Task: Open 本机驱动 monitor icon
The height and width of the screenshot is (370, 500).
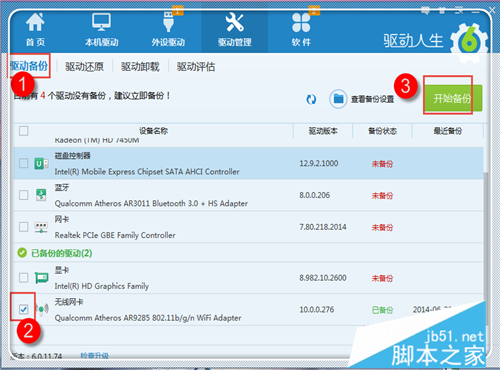Action: coord(101,22)
